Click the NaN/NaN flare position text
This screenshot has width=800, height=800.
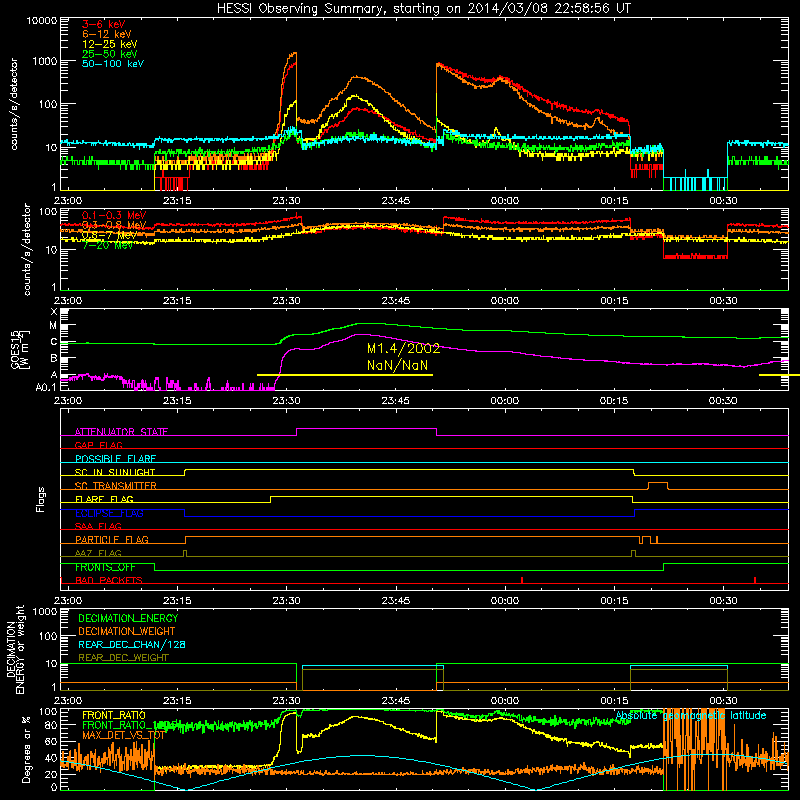point(397,365)
